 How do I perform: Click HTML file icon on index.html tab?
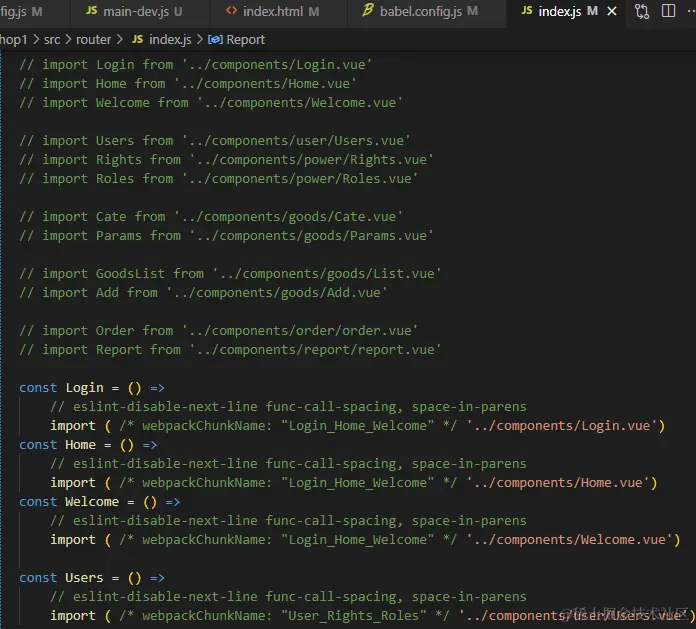pos(231,10)
